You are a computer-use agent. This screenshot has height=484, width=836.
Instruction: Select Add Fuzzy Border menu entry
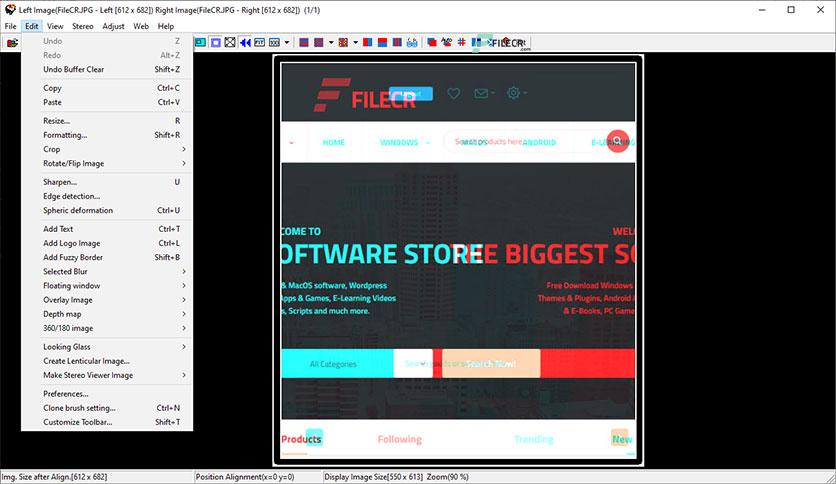click(x=107, y=257)
